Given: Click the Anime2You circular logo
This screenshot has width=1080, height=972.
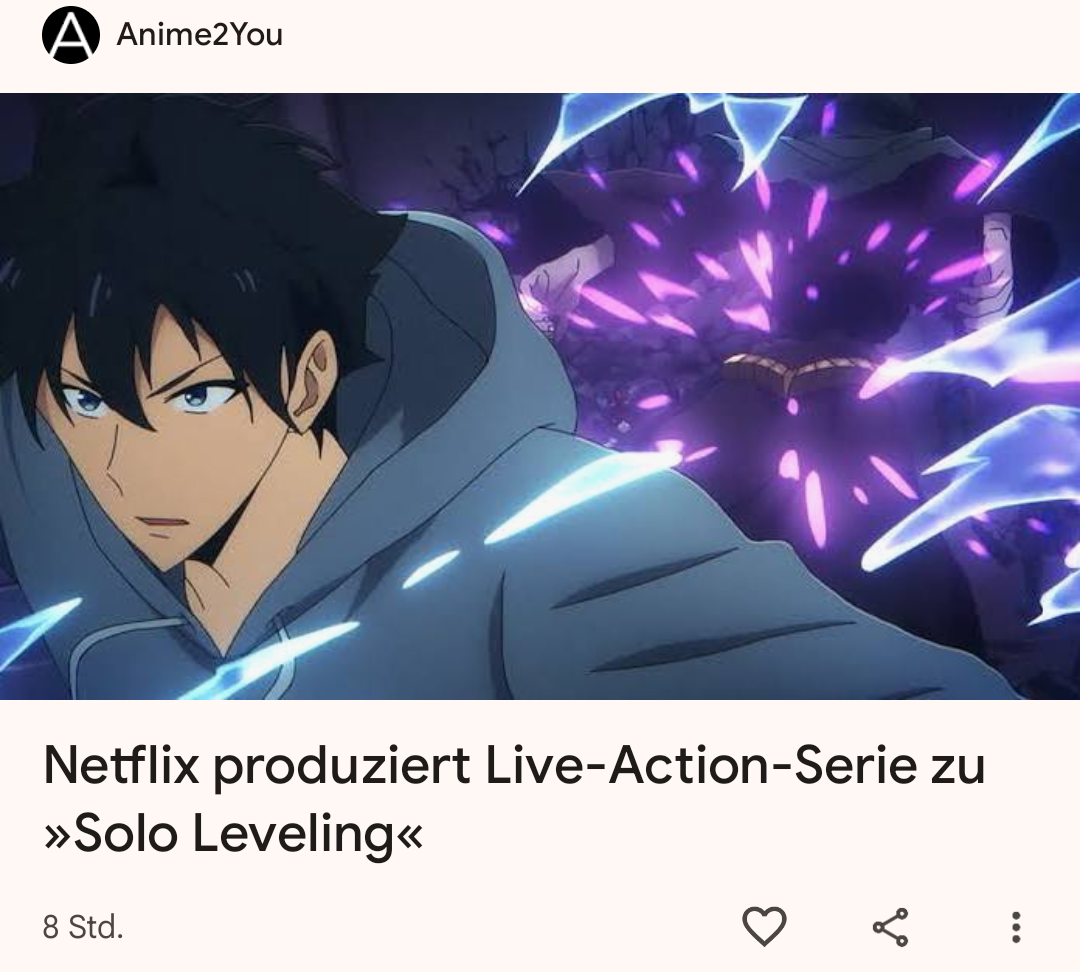Looking at the screenshot, I should (x=70, y=34).
